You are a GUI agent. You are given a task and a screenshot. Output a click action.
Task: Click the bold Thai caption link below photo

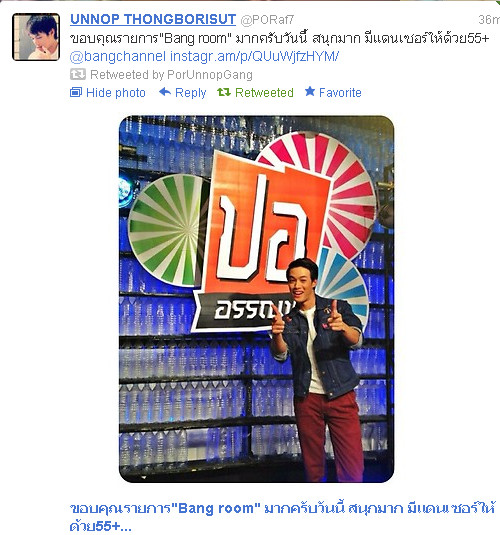(282, 517)
